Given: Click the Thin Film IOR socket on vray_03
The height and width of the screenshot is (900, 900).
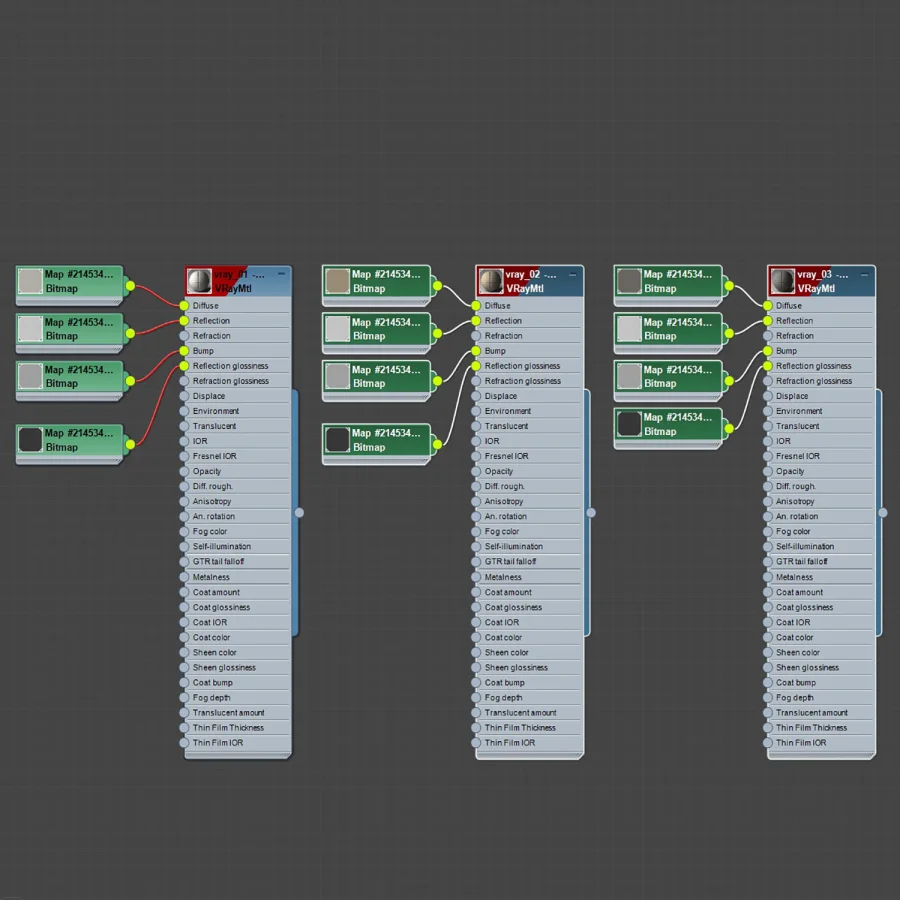Looking at the screenshot, I should click(767, 743).
